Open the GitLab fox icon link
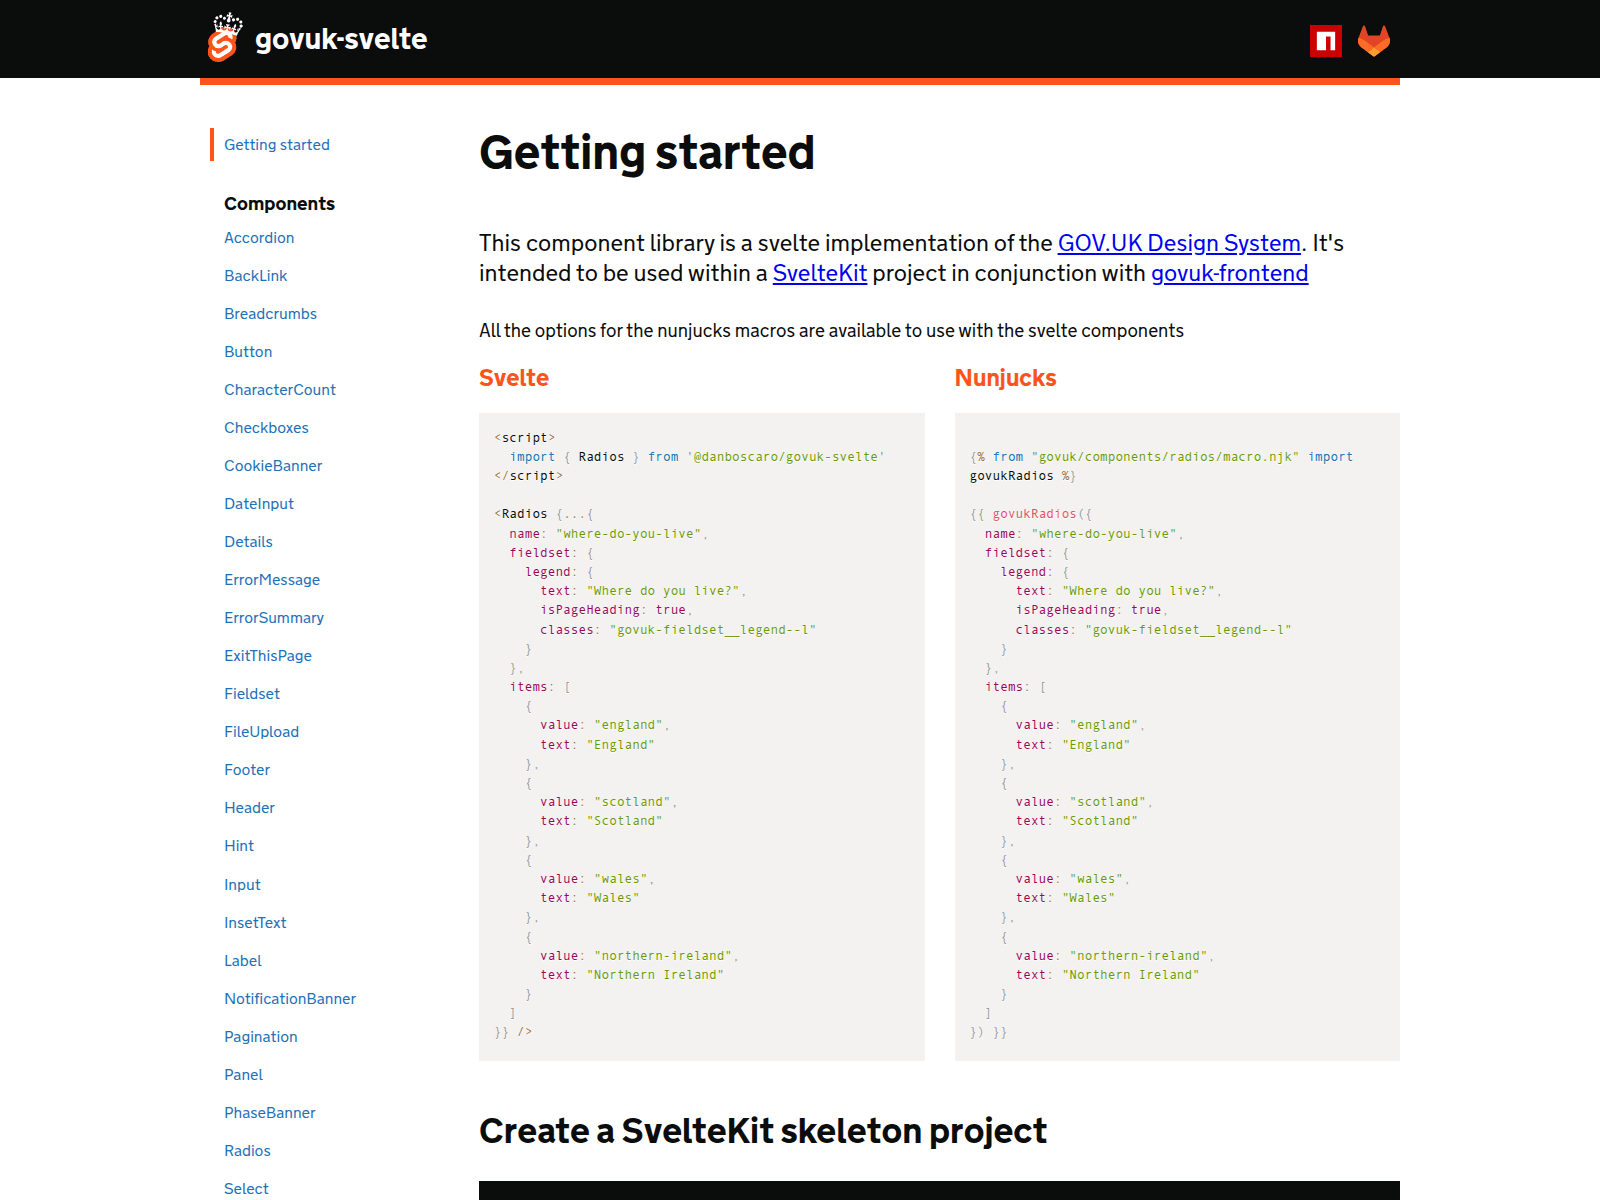 (1374, 41)
